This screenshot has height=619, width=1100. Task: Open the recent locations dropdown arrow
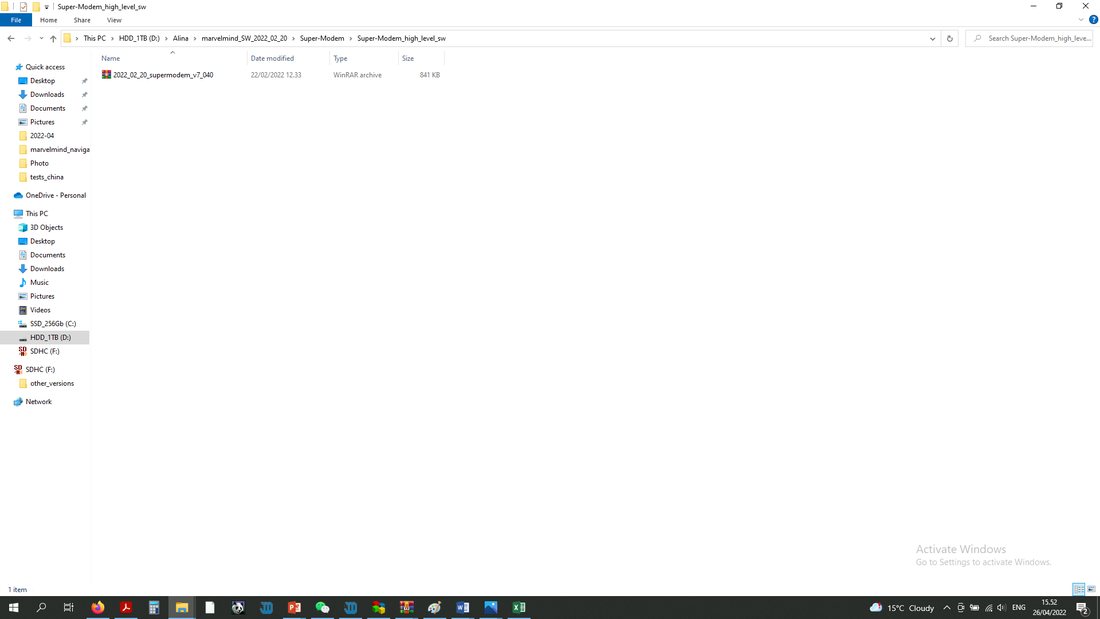point(41,39)
